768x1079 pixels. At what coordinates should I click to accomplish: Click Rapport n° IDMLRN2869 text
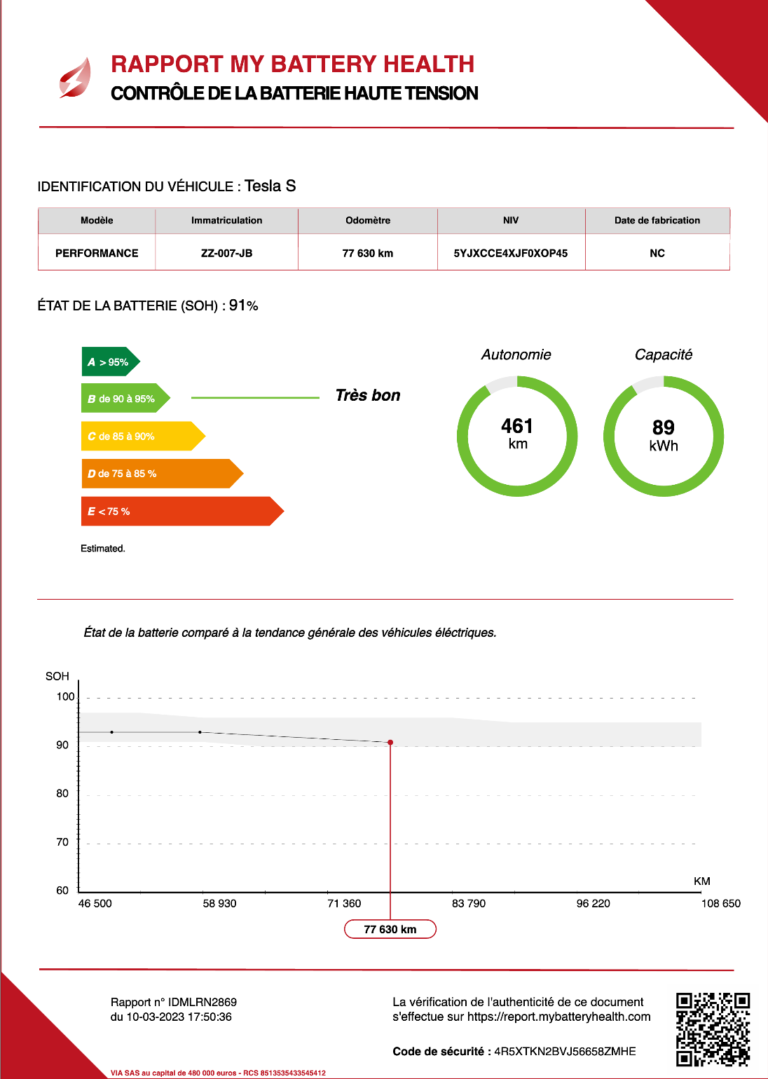[173, 1002]
